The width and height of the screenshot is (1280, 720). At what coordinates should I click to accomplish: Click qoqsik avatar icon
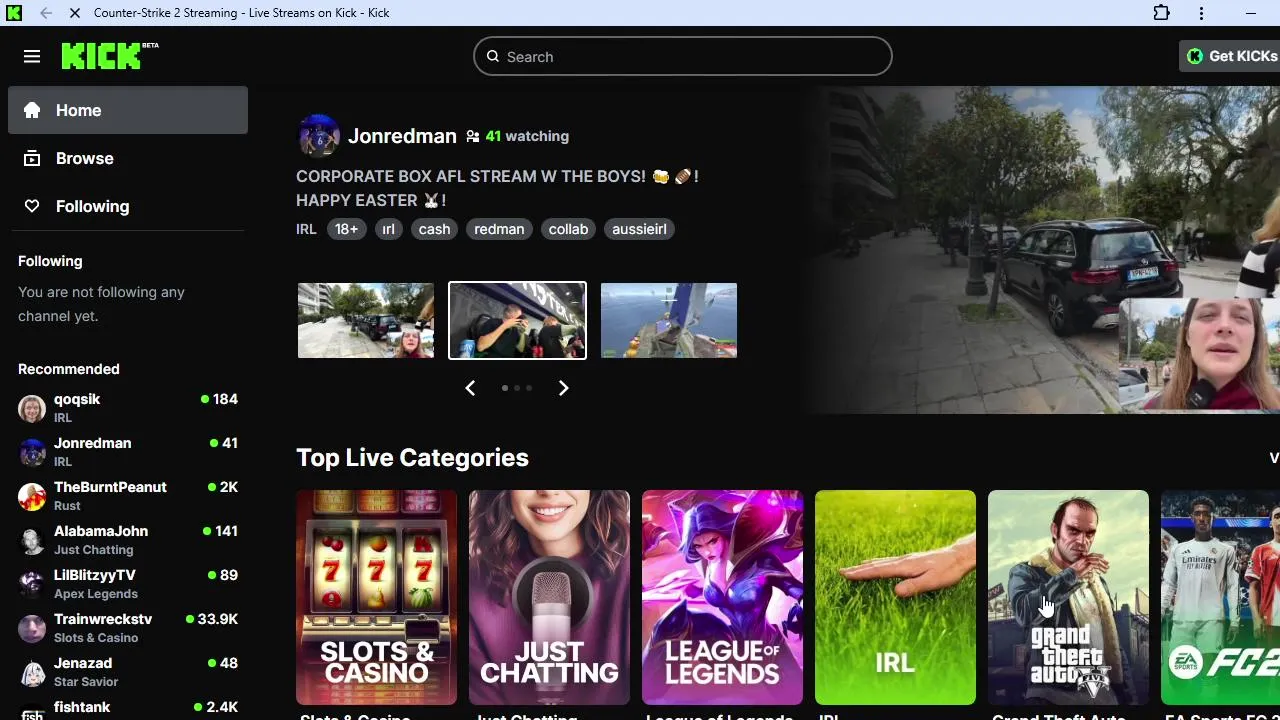click(x=32, y=408)
